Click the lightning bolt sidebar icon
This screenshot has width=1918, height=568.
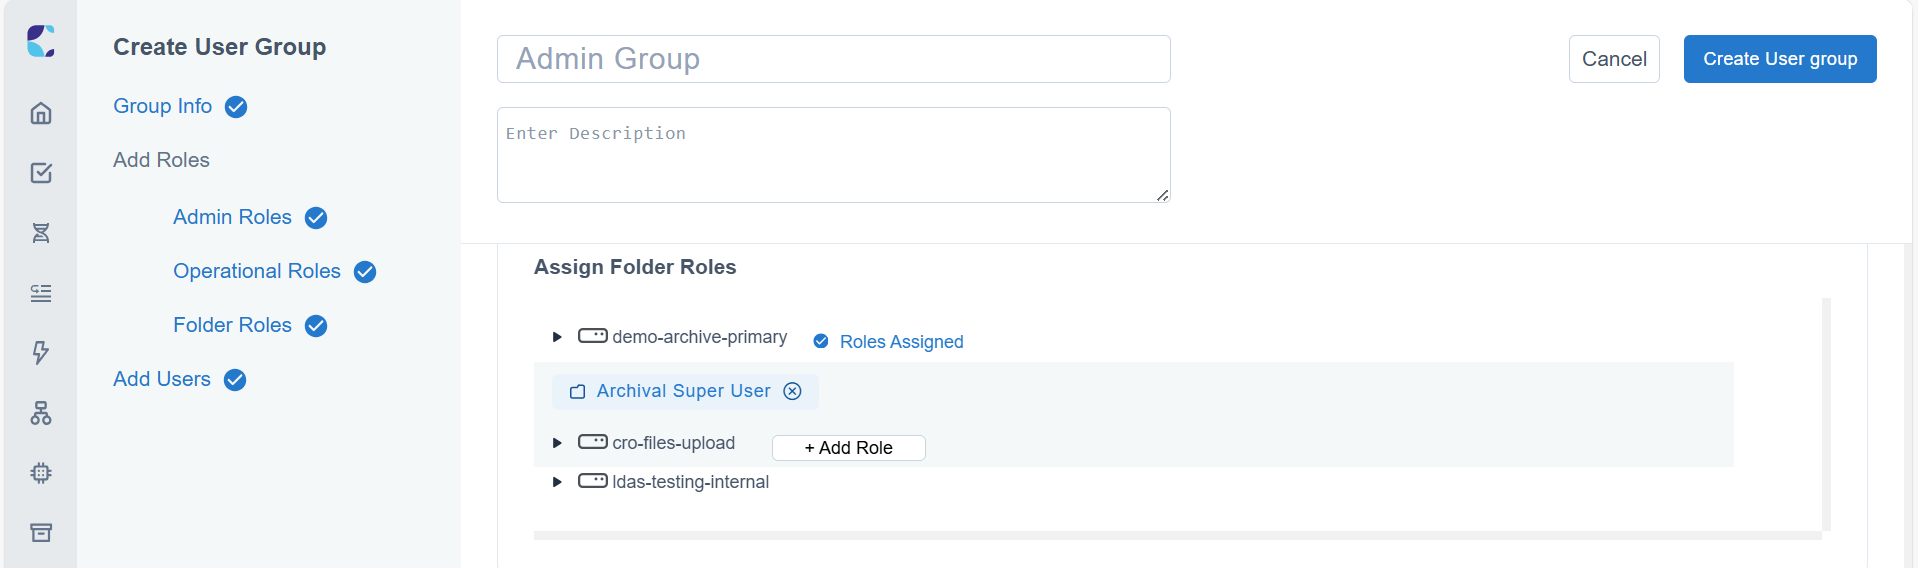[x=41, y=353]
